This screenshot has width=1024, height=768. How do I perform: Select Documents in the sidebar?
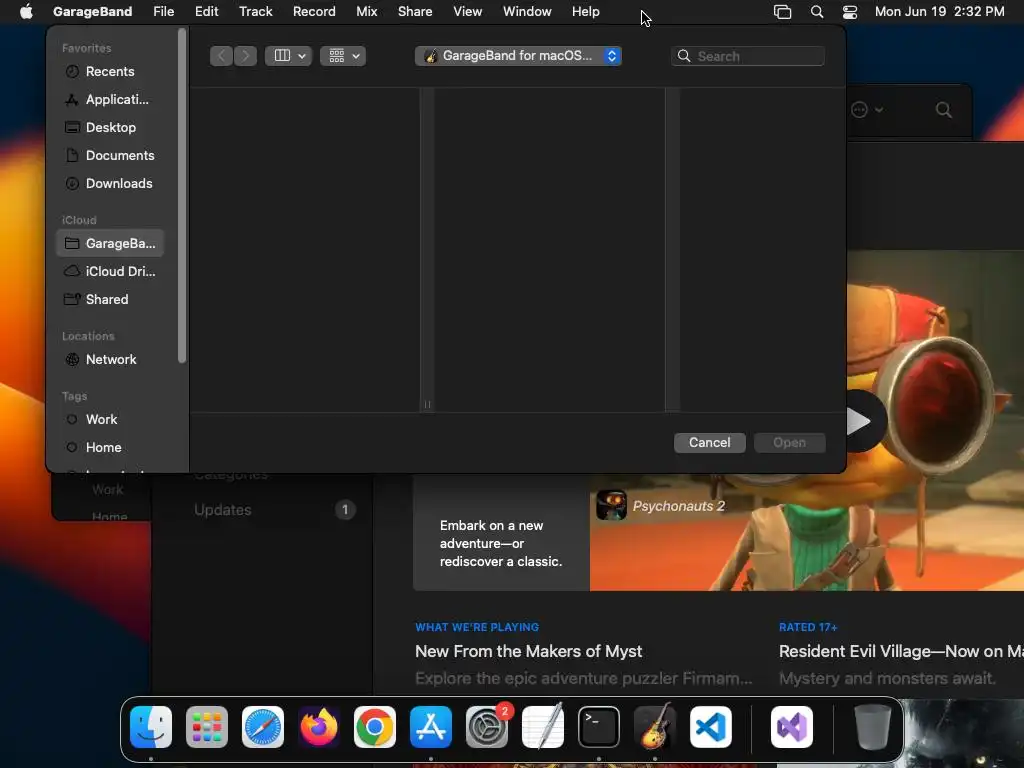(x=110, y=156)
